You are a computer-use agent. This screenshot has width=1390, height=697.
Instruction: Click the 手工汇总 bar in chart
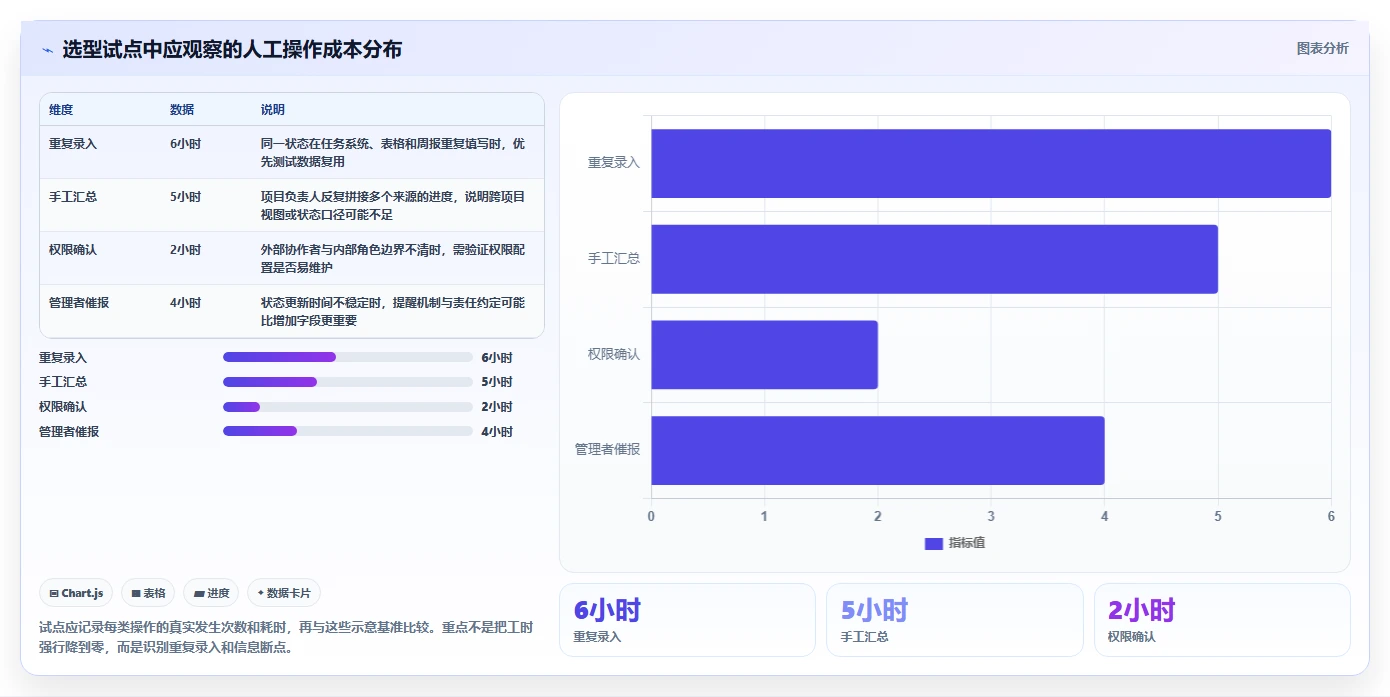tap(934, 259)
